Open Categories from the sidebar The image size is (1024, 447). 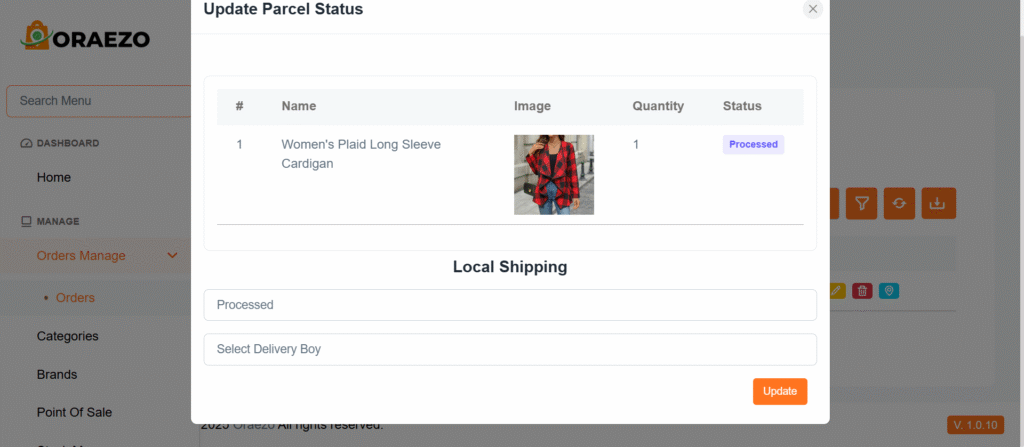point(67,336)
